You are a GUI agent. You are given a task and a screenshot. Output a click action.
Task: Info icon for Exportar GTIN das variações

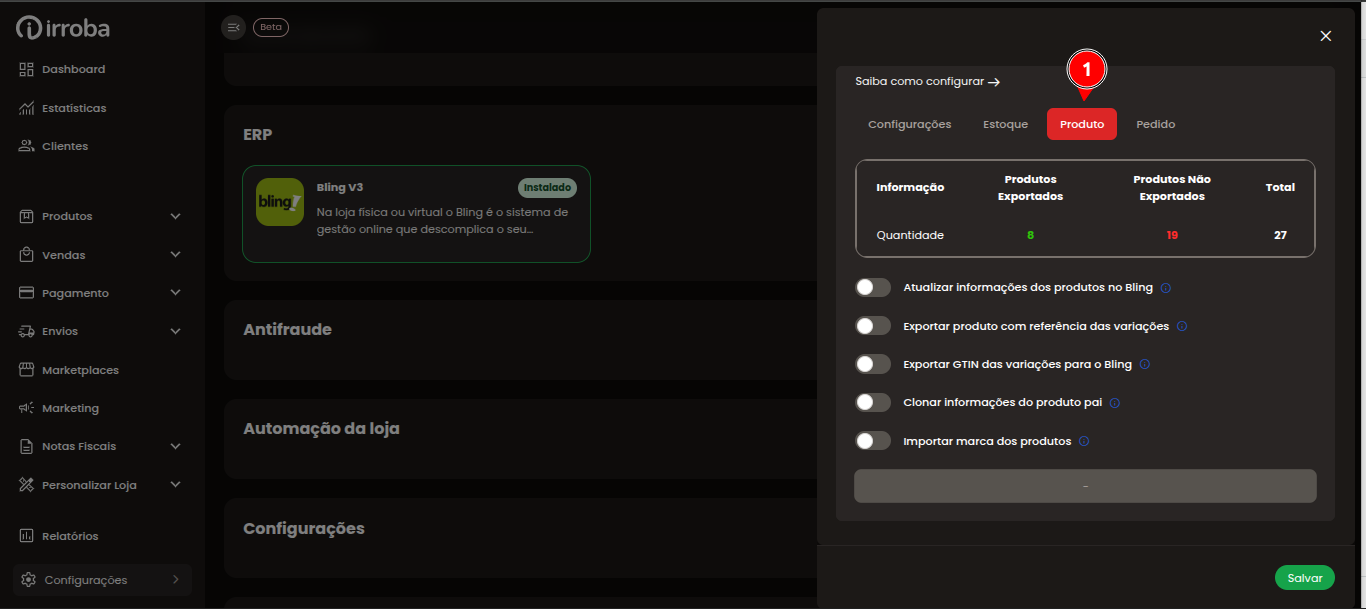click(1145, 365)
